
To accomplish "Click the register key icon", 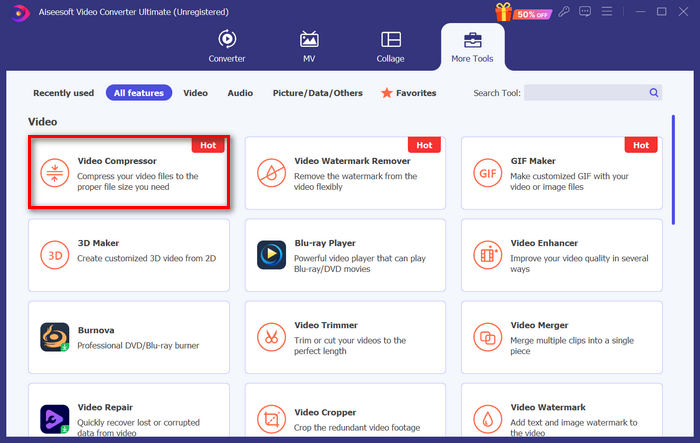I will [564, 11].
